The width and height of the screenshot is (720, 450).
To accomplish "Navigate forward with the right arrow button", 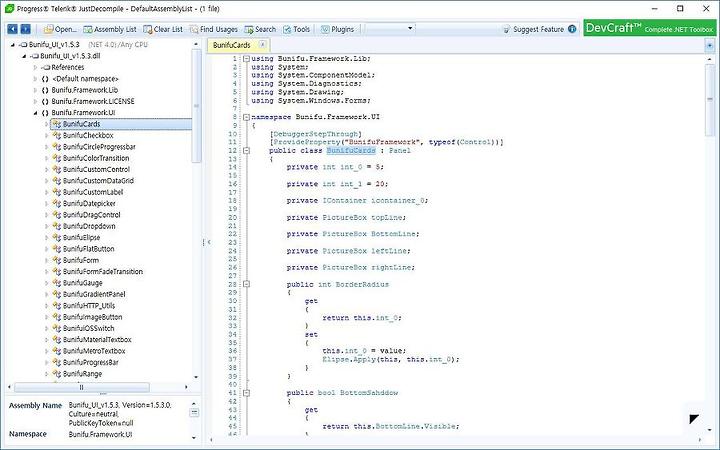I will pyautogui.click(x=25, y=29).
